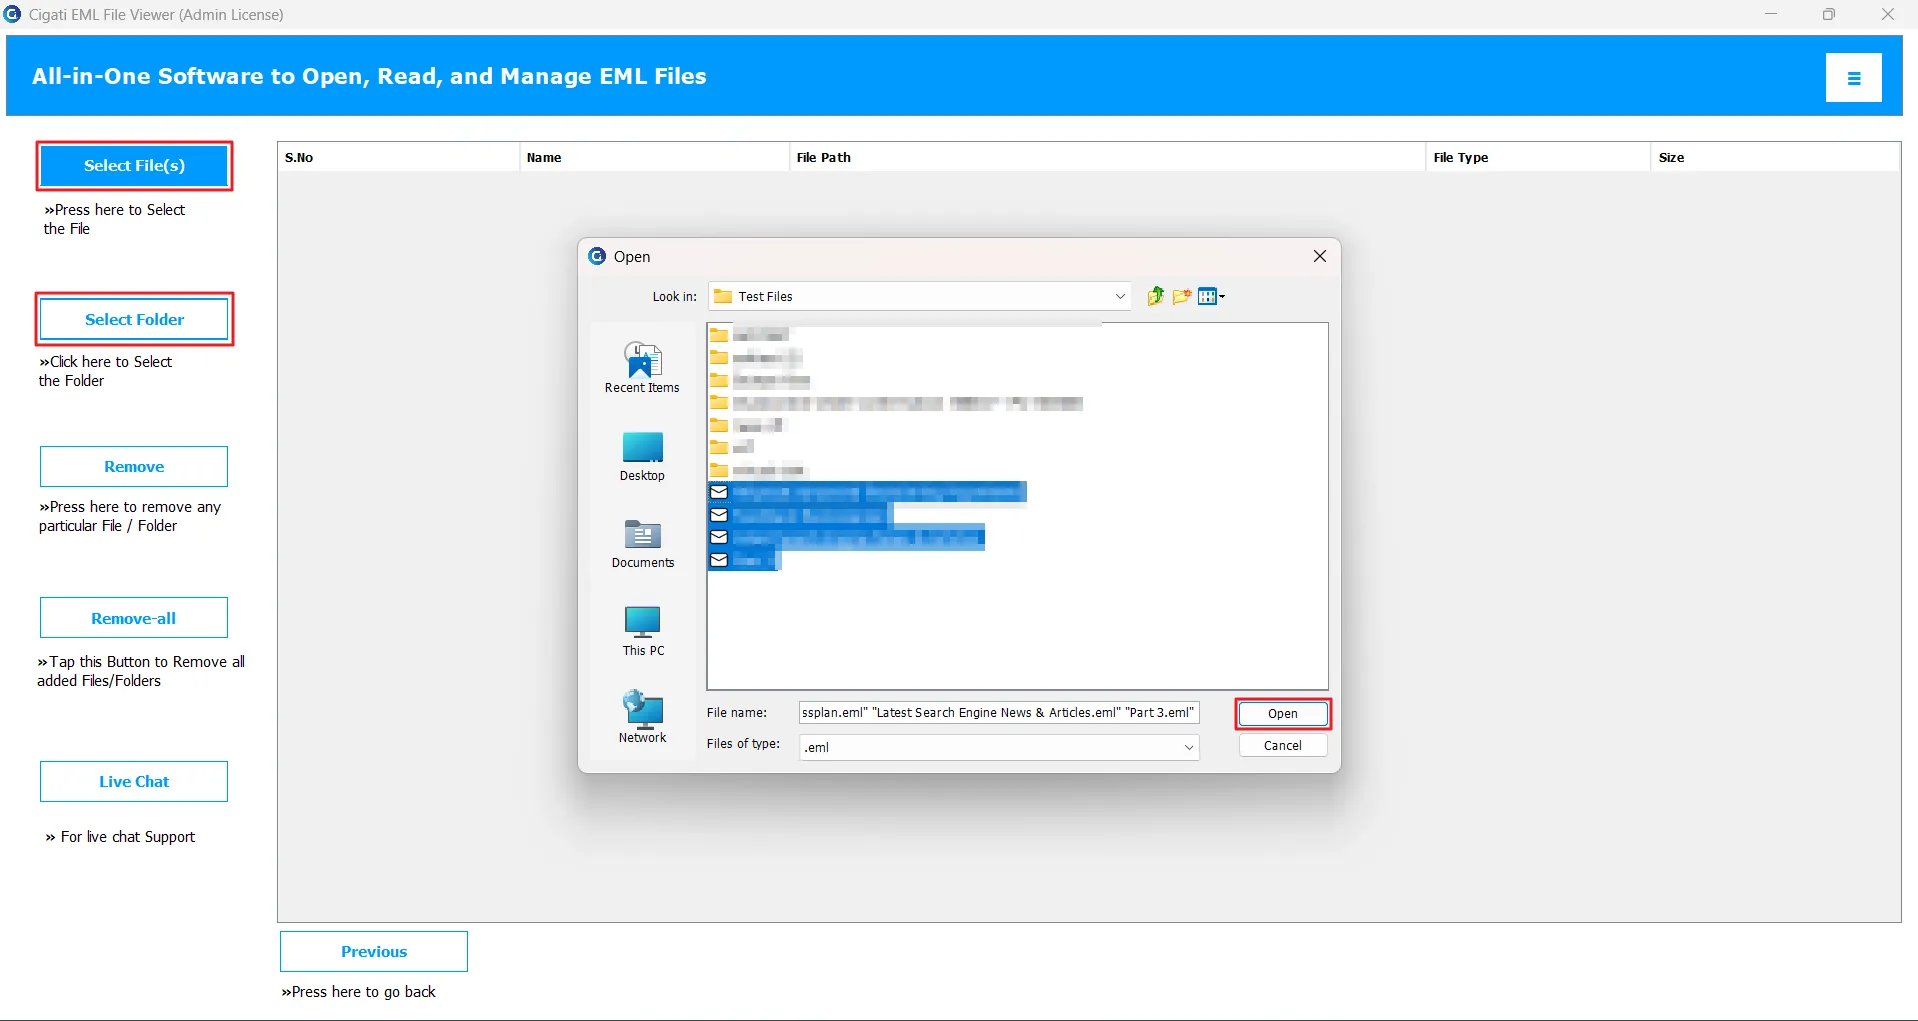The image size is (1918, 1021).
Task: Click the 'Tap this Button to Remove all' hint
Action: [141, 671]
